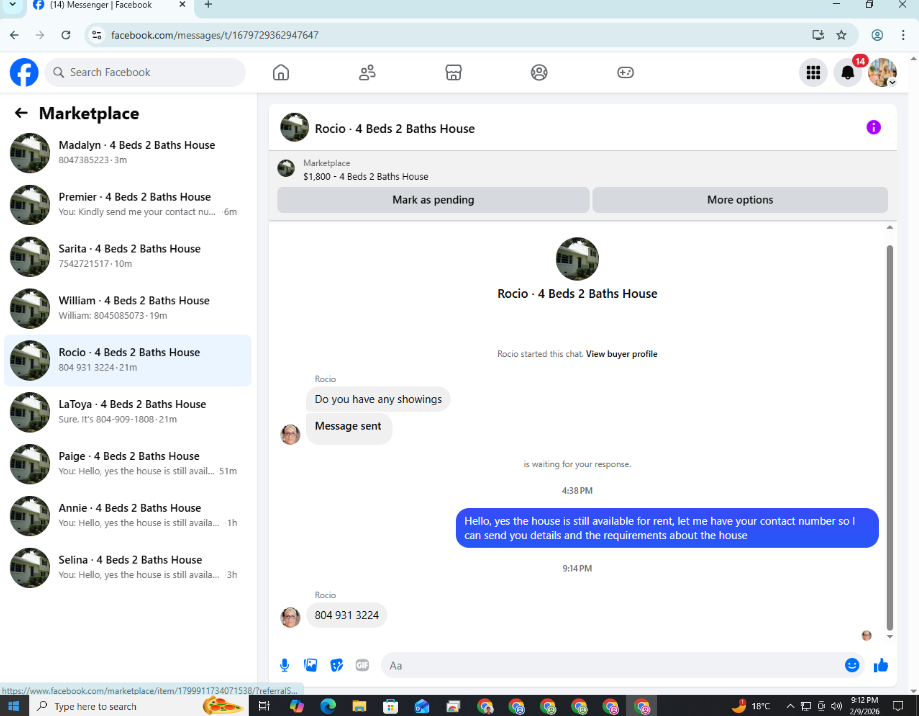Screen dimensions: 919x716
Task: Click the address bar URL
Action: click(x=215, y=35)
